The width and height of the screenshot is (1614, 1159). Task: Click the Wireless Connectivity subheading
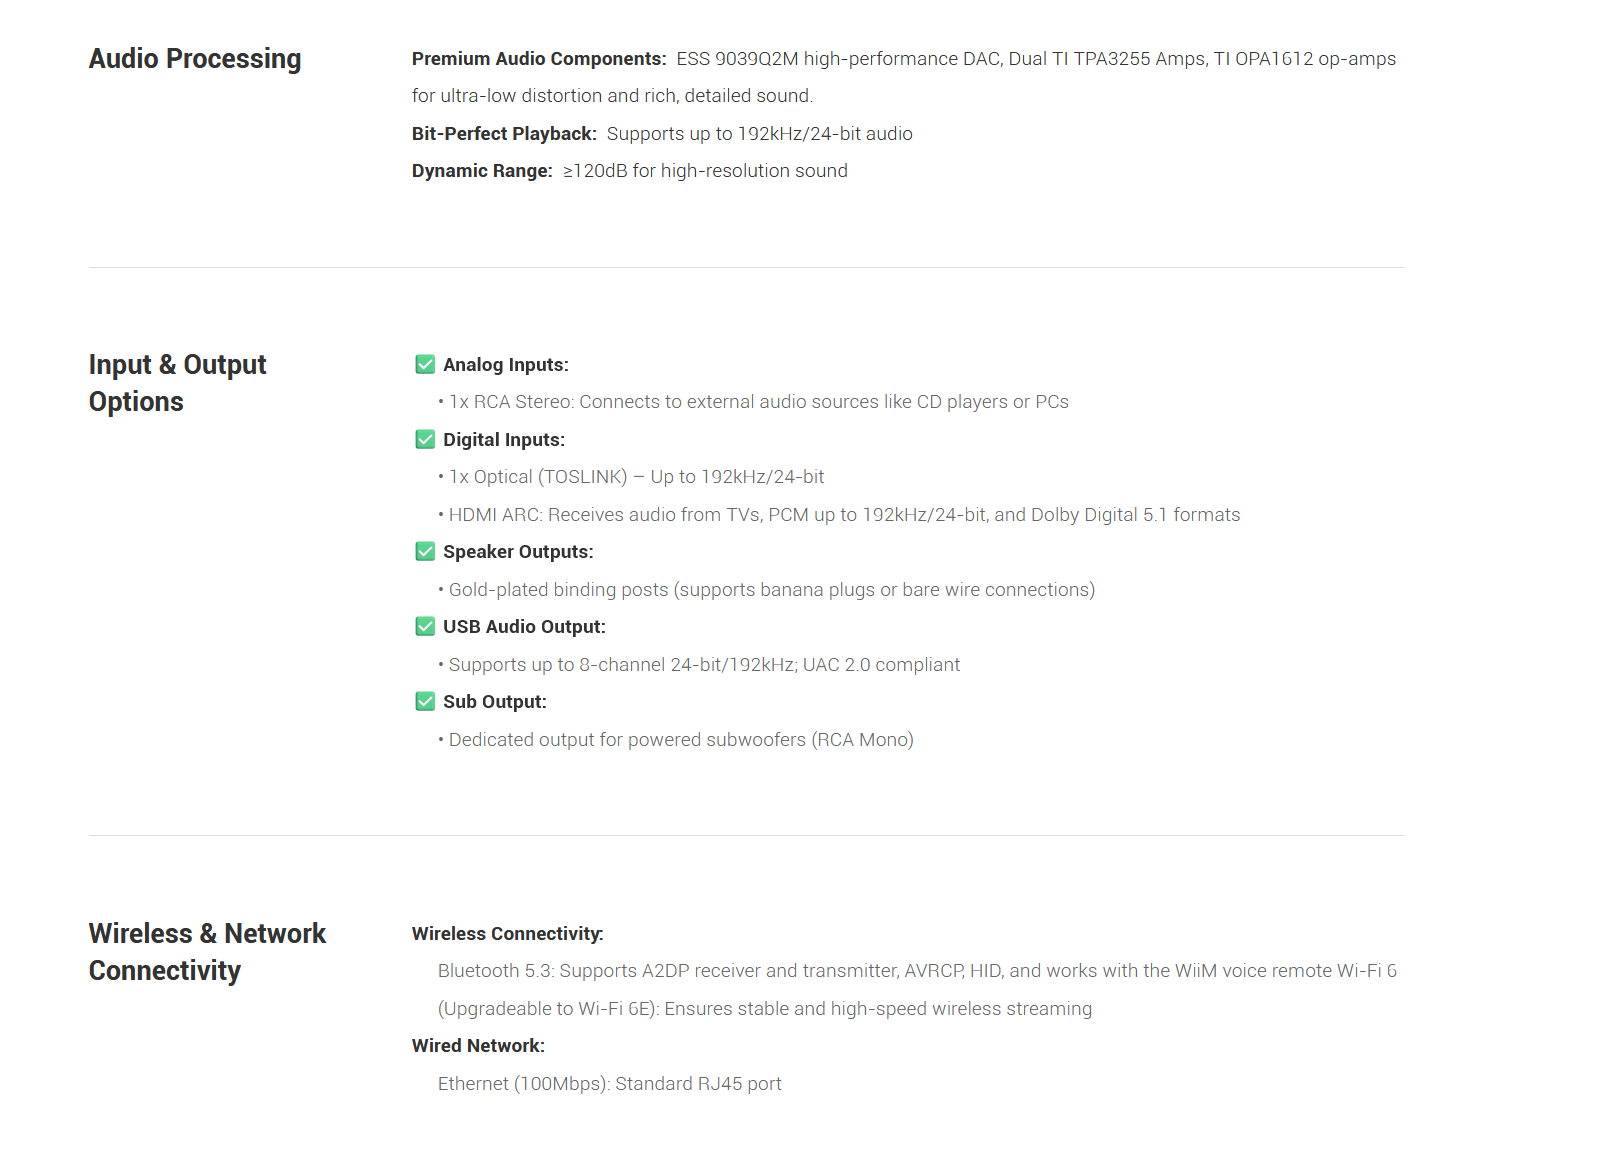point(508,934)
